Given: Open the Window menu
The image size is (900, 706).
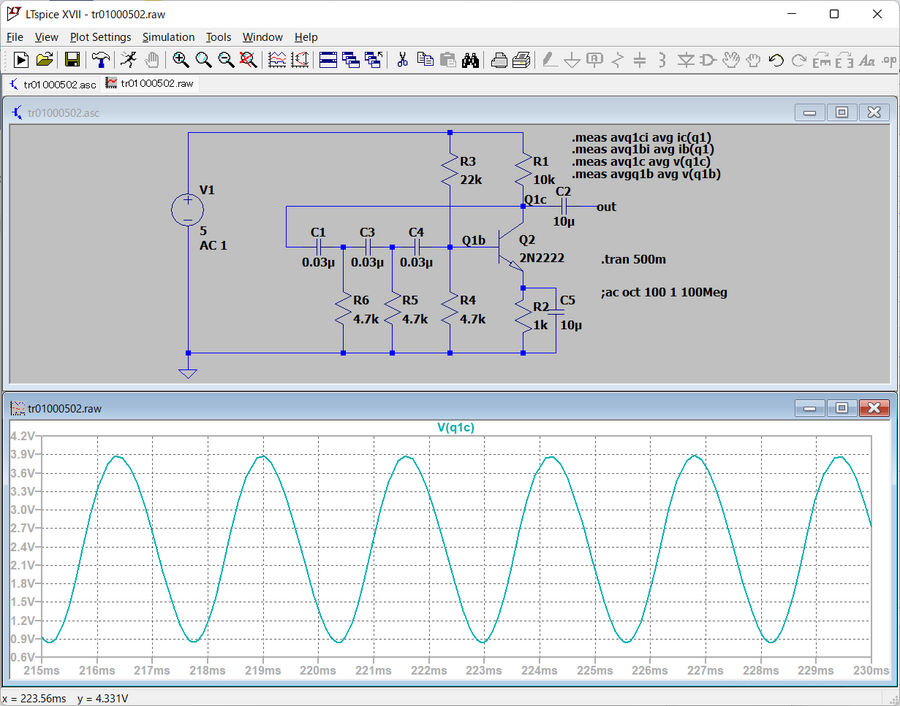Looking at the screenshot, I should 262,37.
